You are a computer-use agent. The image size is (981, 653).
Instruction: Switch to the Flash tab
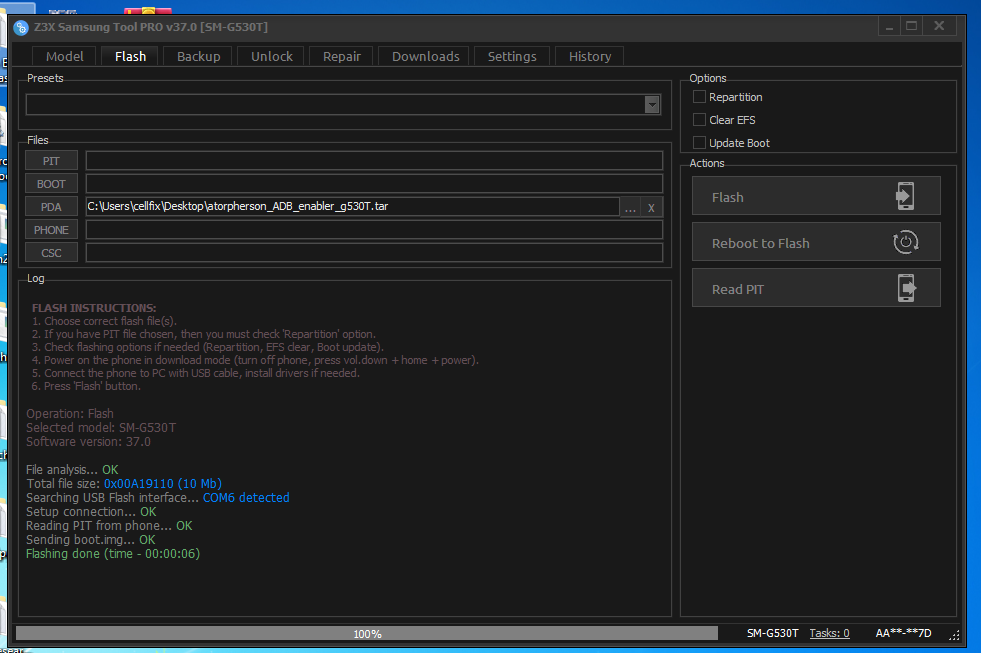click(x=130, y=56)
